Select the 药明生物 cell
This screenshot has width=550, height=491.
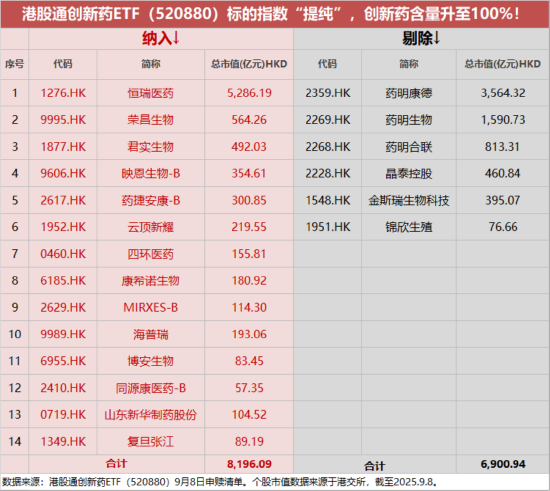coord(409,120)
